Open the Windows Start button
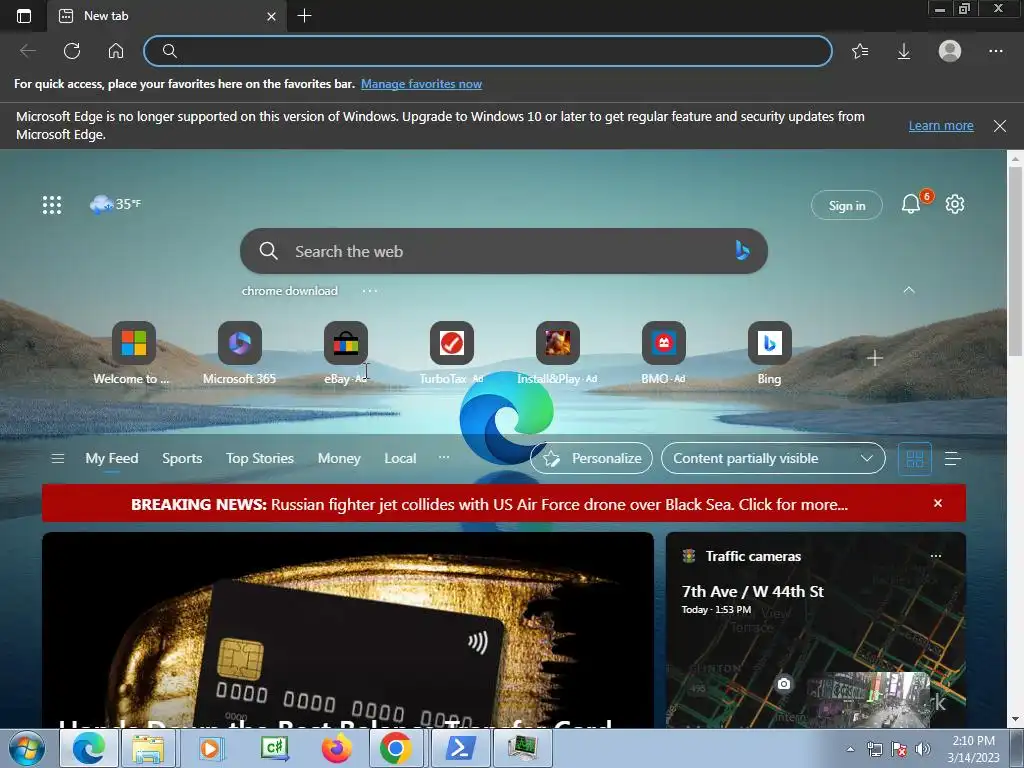Screen dimensions: 1024x768 [27, 748]
